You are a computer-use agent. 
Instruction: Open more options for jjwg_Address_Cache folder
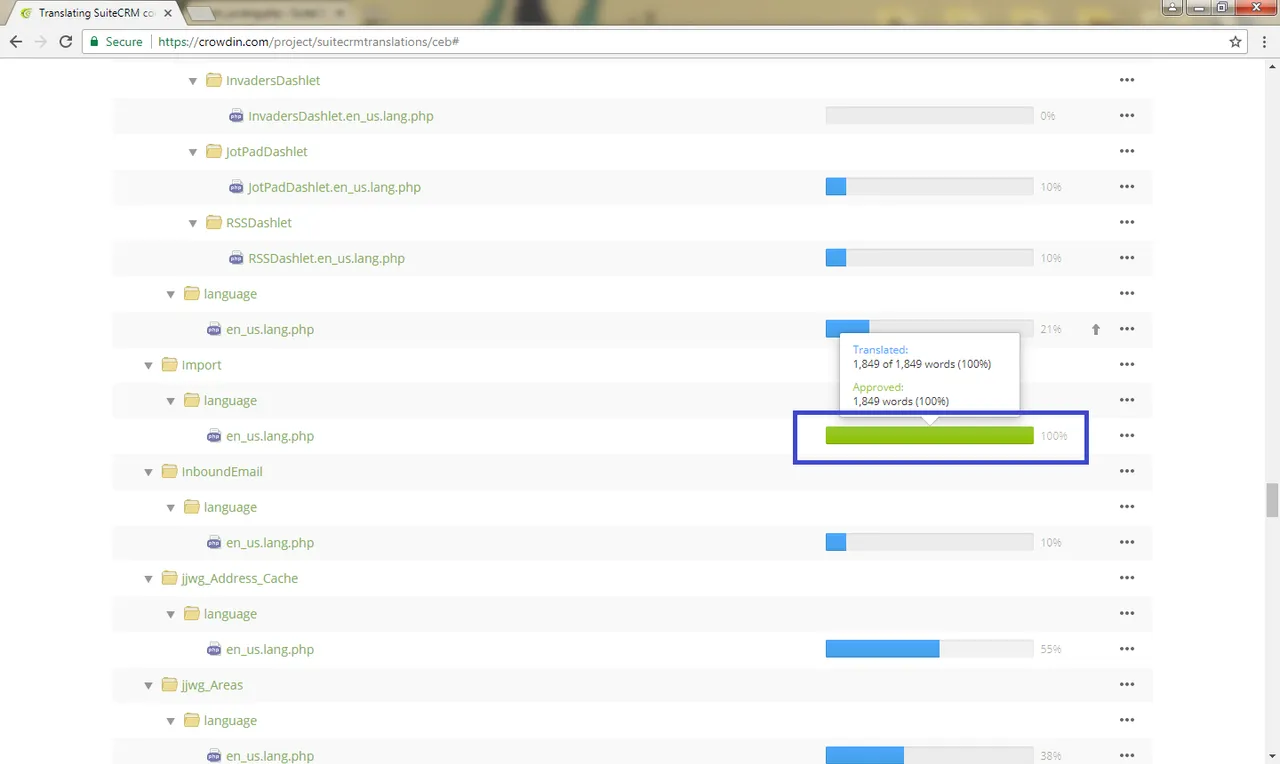(1127, 578)
